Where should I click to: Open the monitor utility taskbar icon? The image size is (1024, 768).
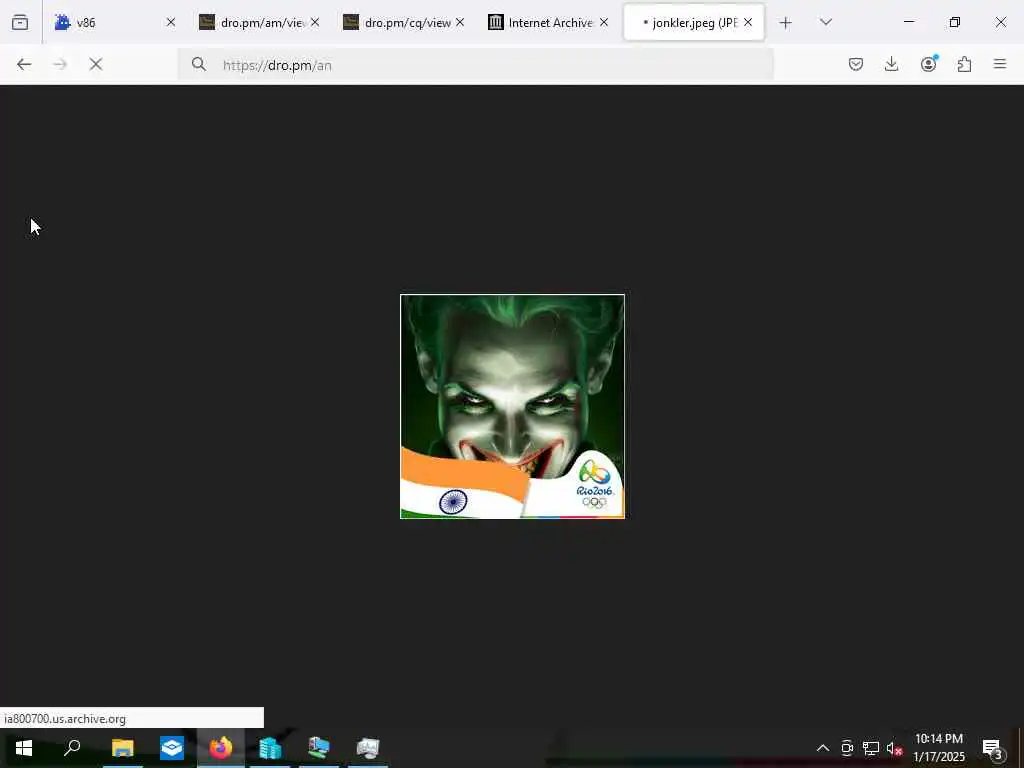tap(368, 748)
